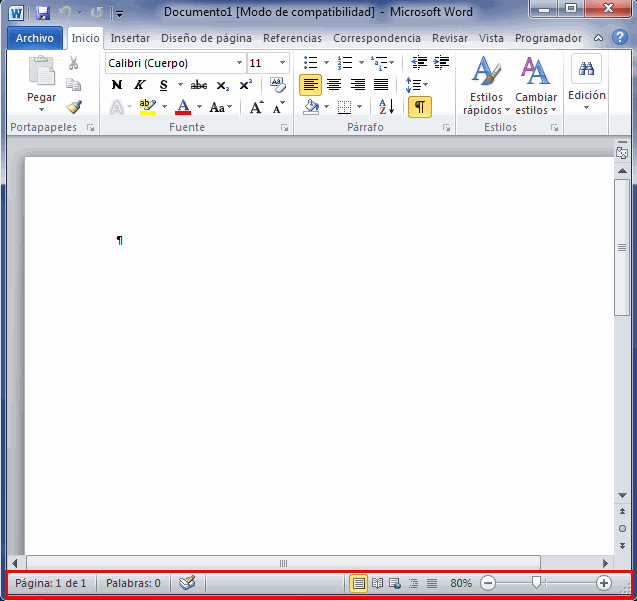Viewport: 637px width, 601px height.
Task: Open the font size dropdown showing 11
Action: click(282, 63)
